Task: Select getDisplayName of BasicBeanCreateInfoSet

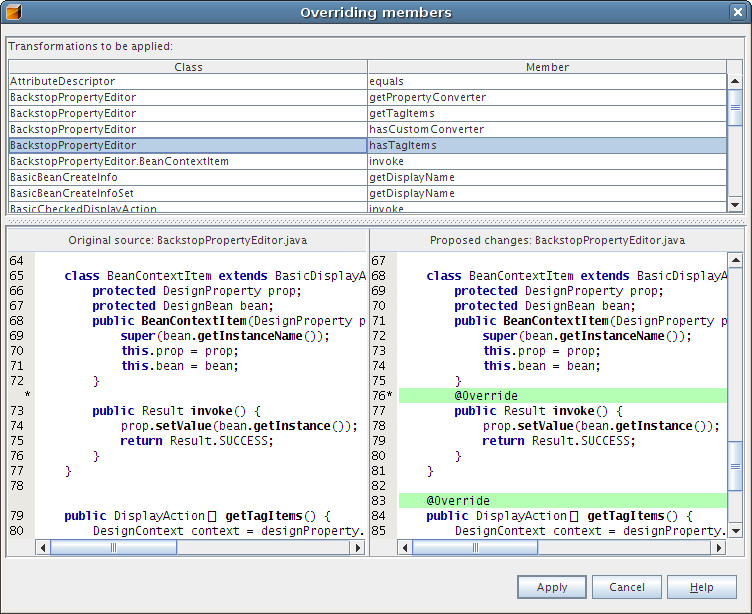Action: [x=547, y=193]
